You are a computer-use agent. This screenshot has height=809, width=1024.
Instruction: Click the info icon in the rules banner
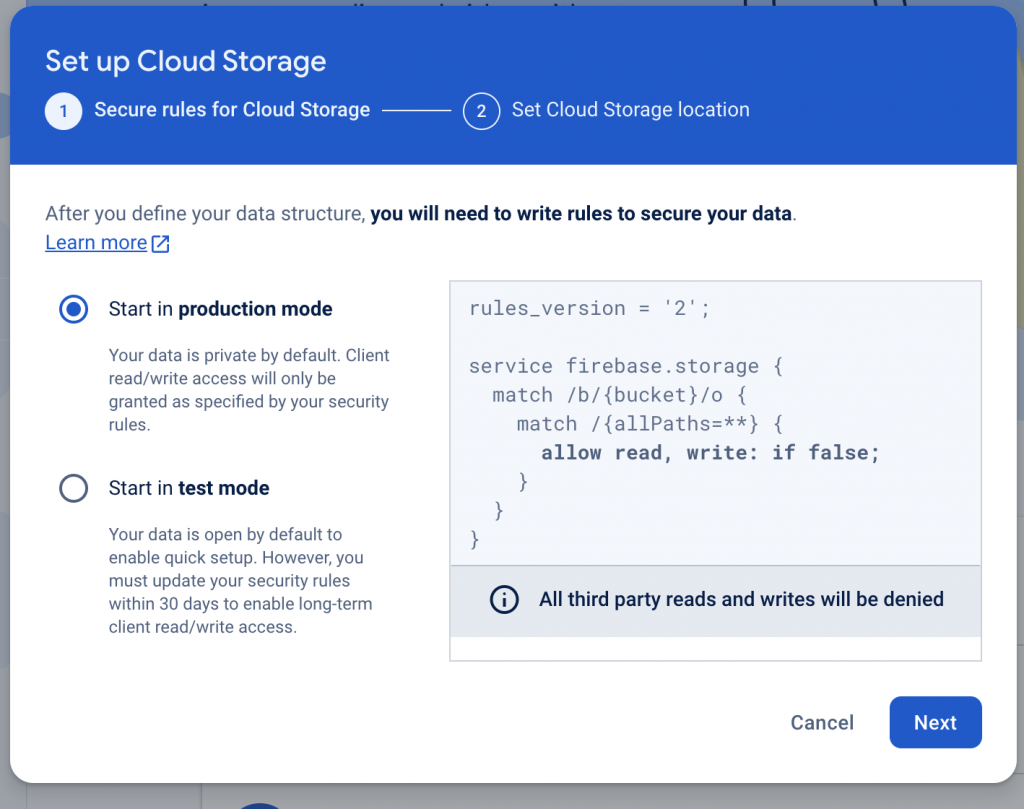504,600
